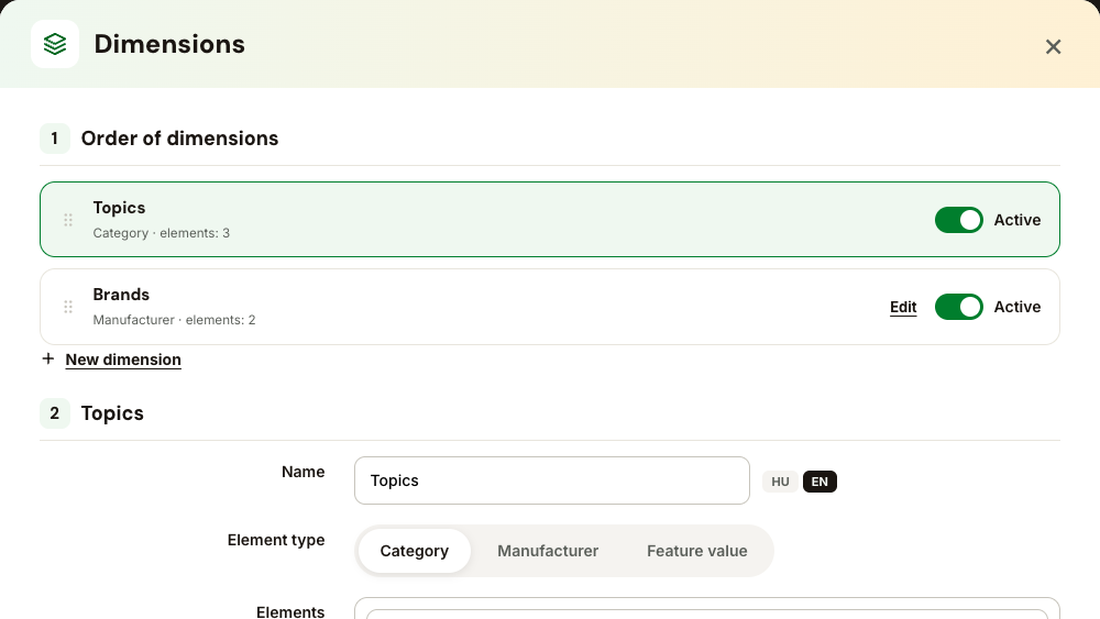Toggle the Topics dimension Active switch
This screenshot has height=619, width=1100.
pos(958,220)
